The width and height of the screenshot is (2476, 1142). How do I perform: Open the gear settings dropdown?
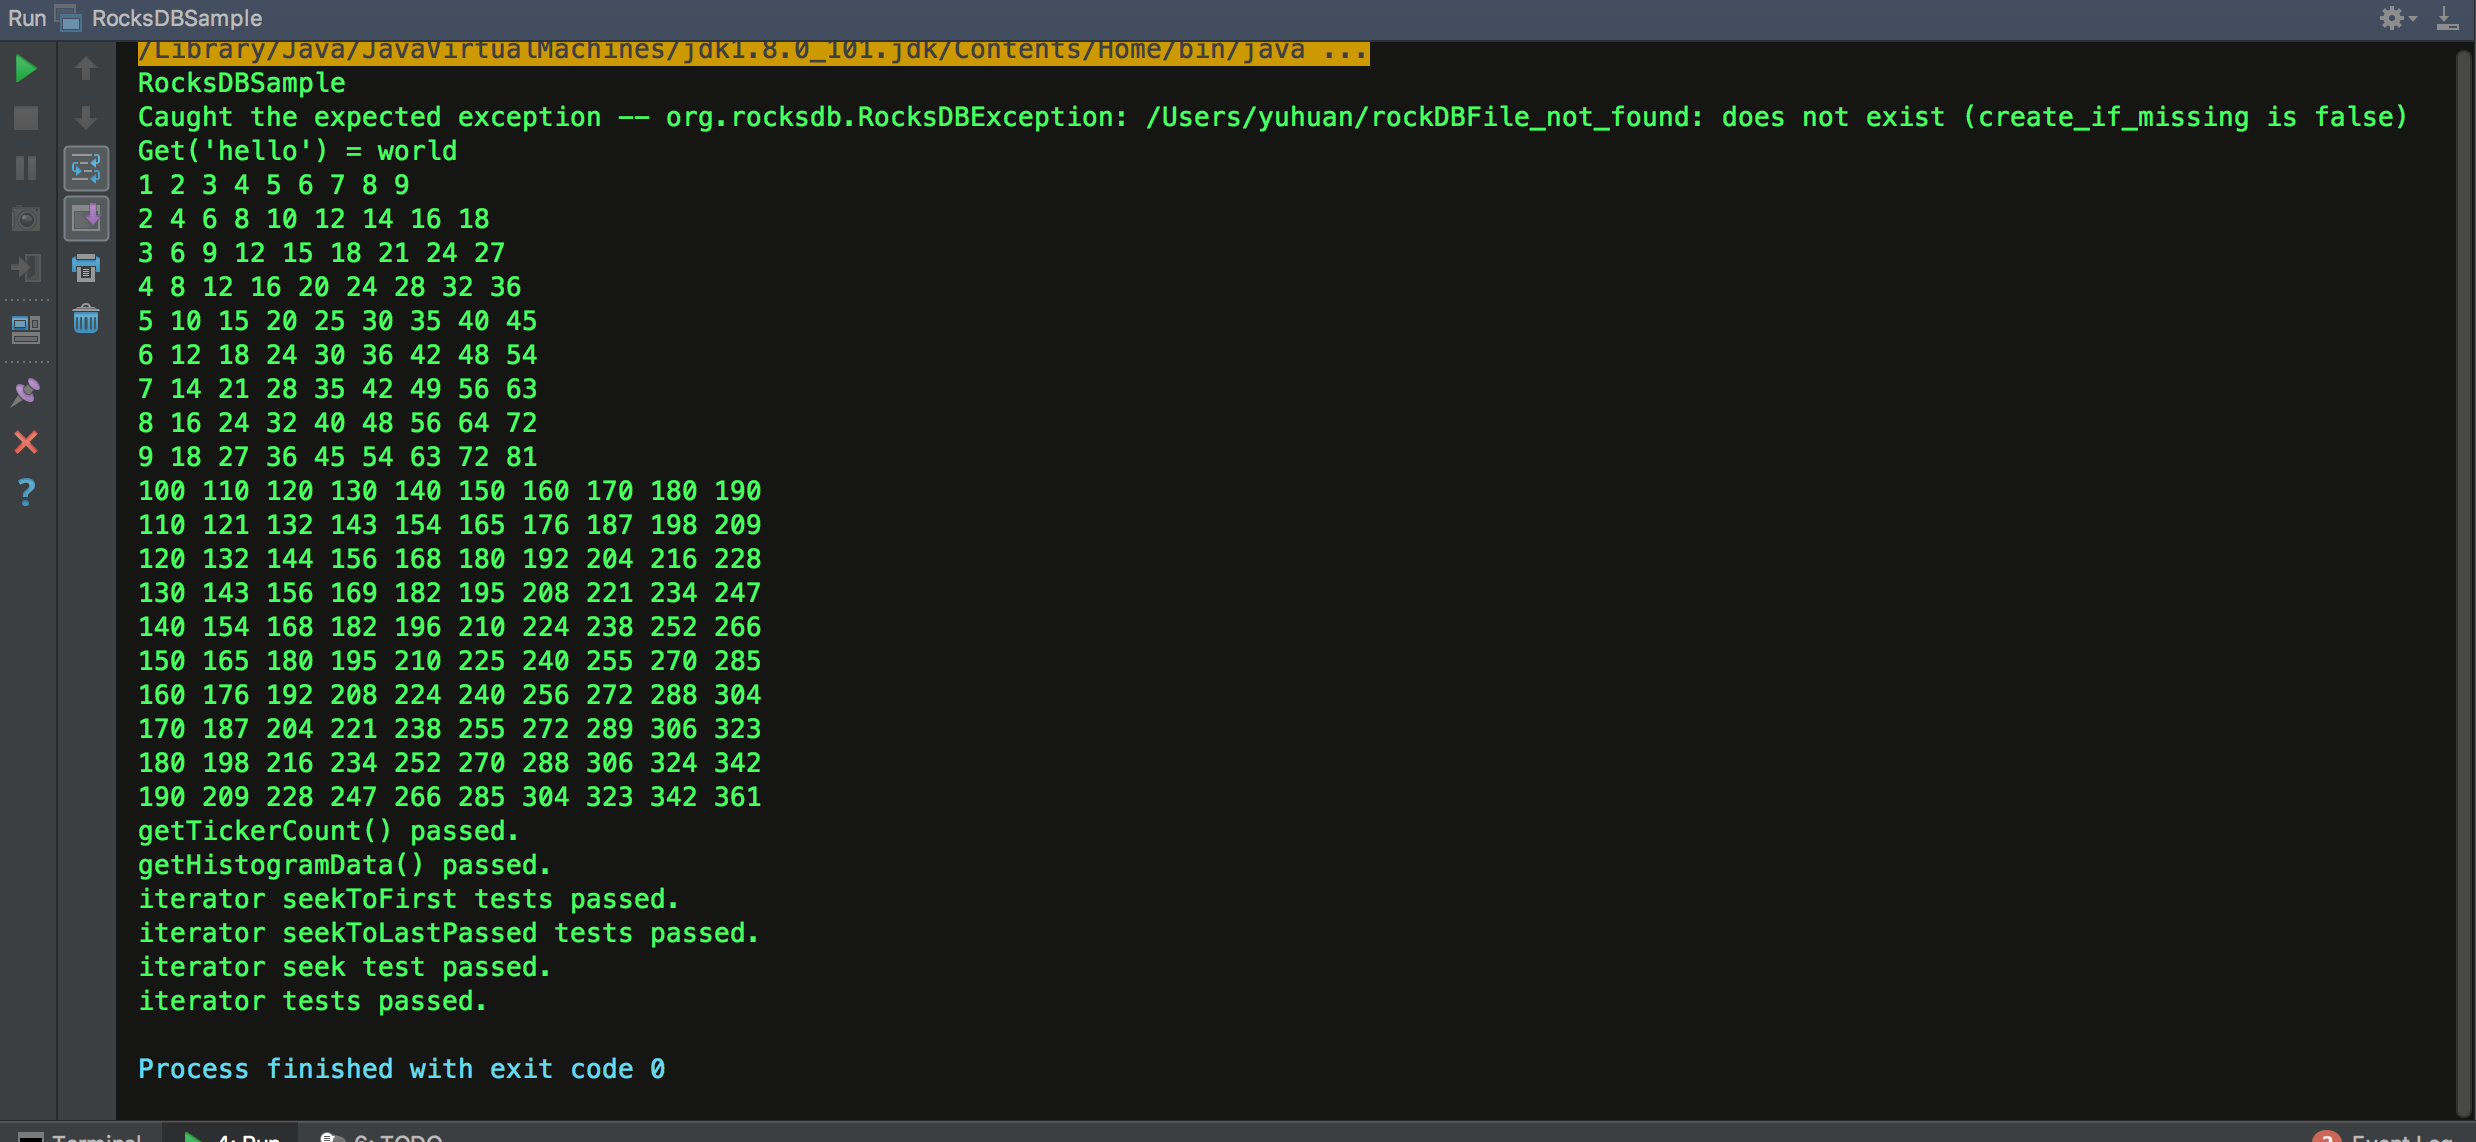pos(2395,18)
